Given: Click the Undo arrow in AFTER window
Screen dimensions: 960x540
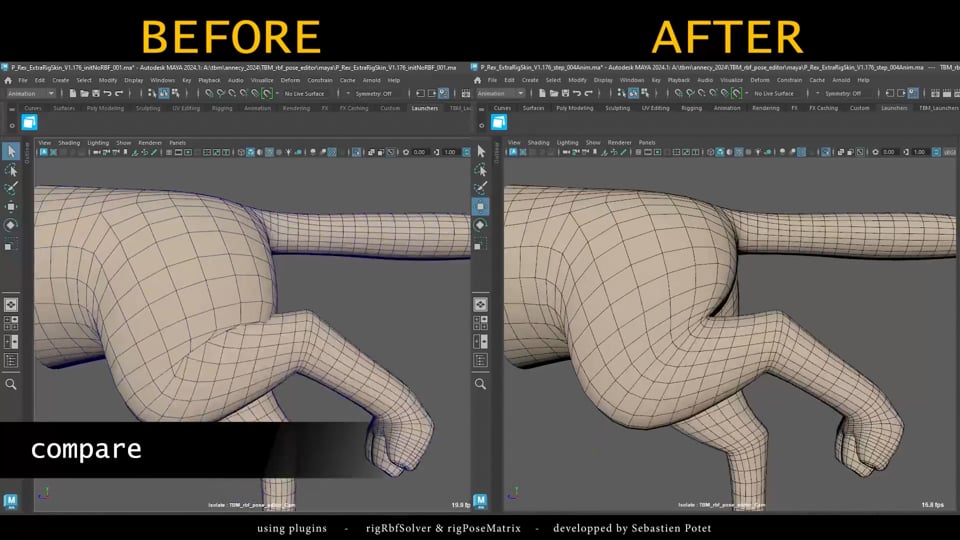Looking at the screenshot, I should pyautogui.click(x=577, y=94).
